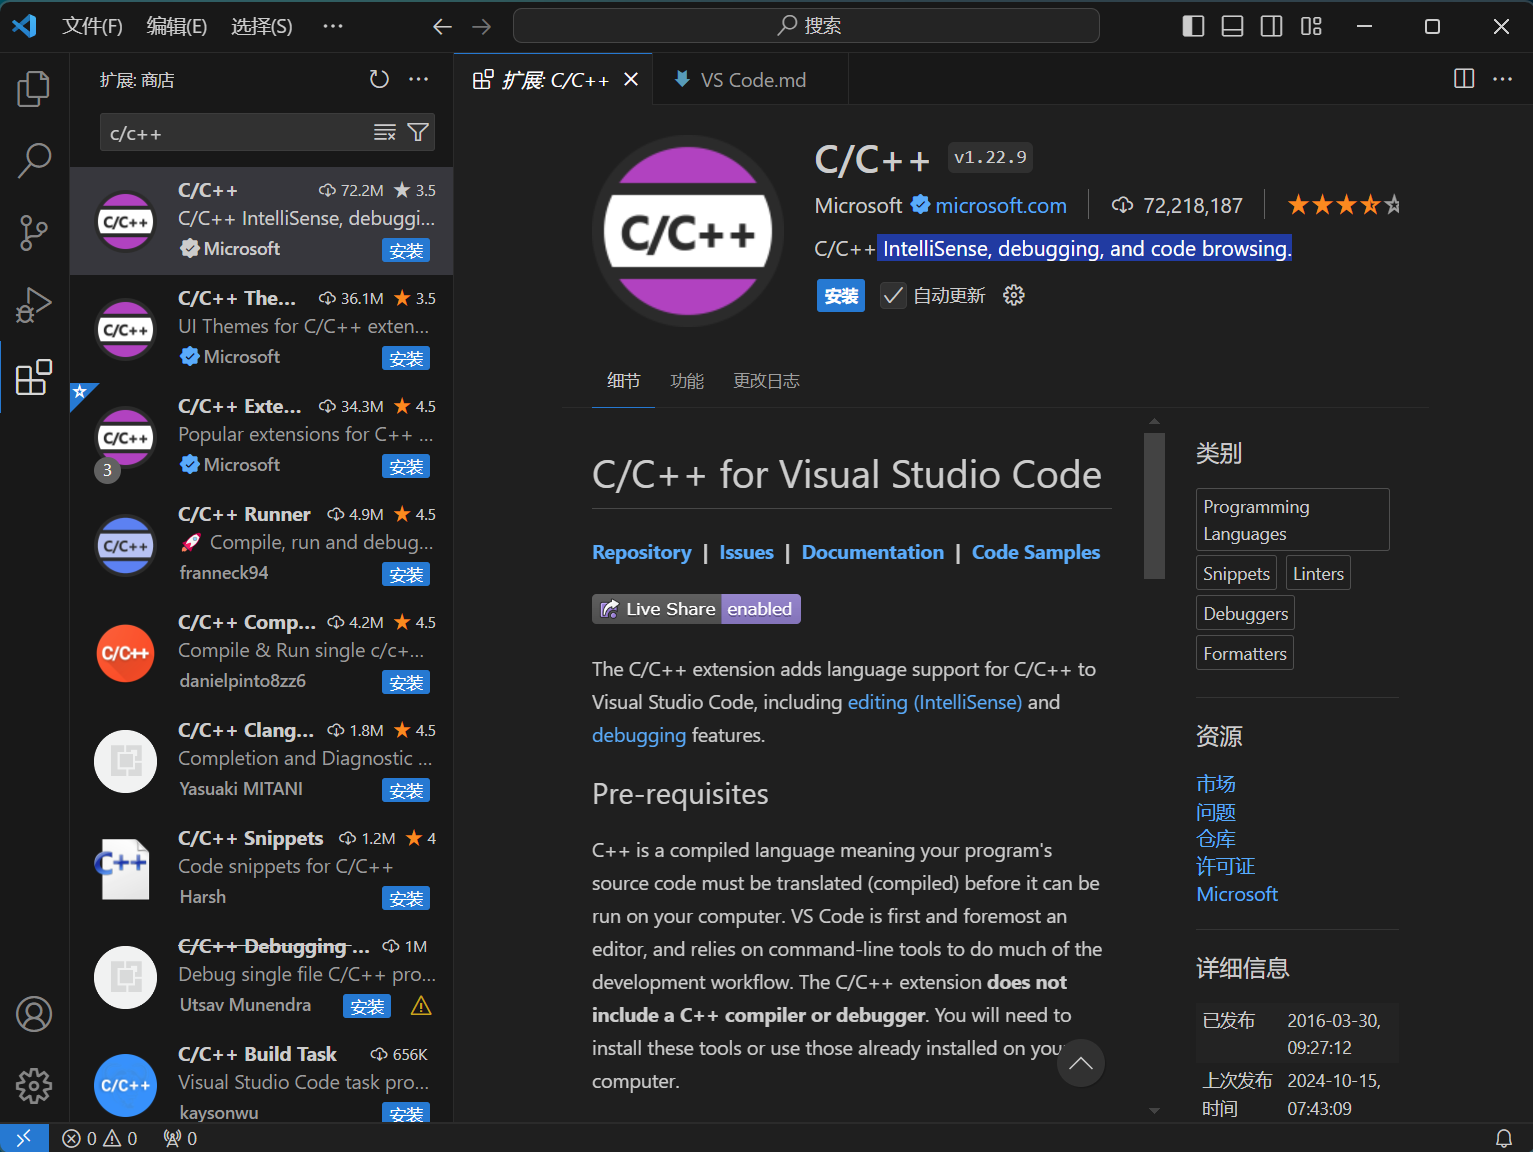Open the 许可证 license resource link

(1226, 866)
